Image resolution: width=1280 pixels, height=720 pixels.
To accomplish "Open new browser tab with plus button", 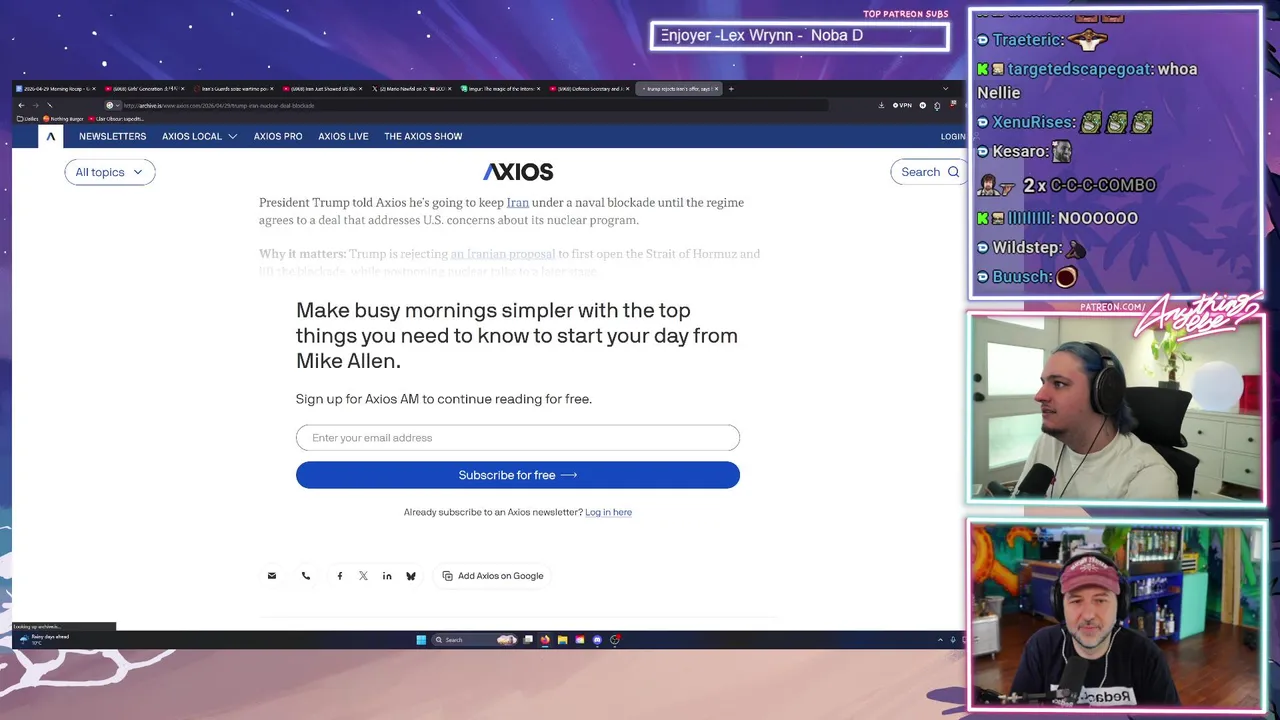I will [731, 89].
